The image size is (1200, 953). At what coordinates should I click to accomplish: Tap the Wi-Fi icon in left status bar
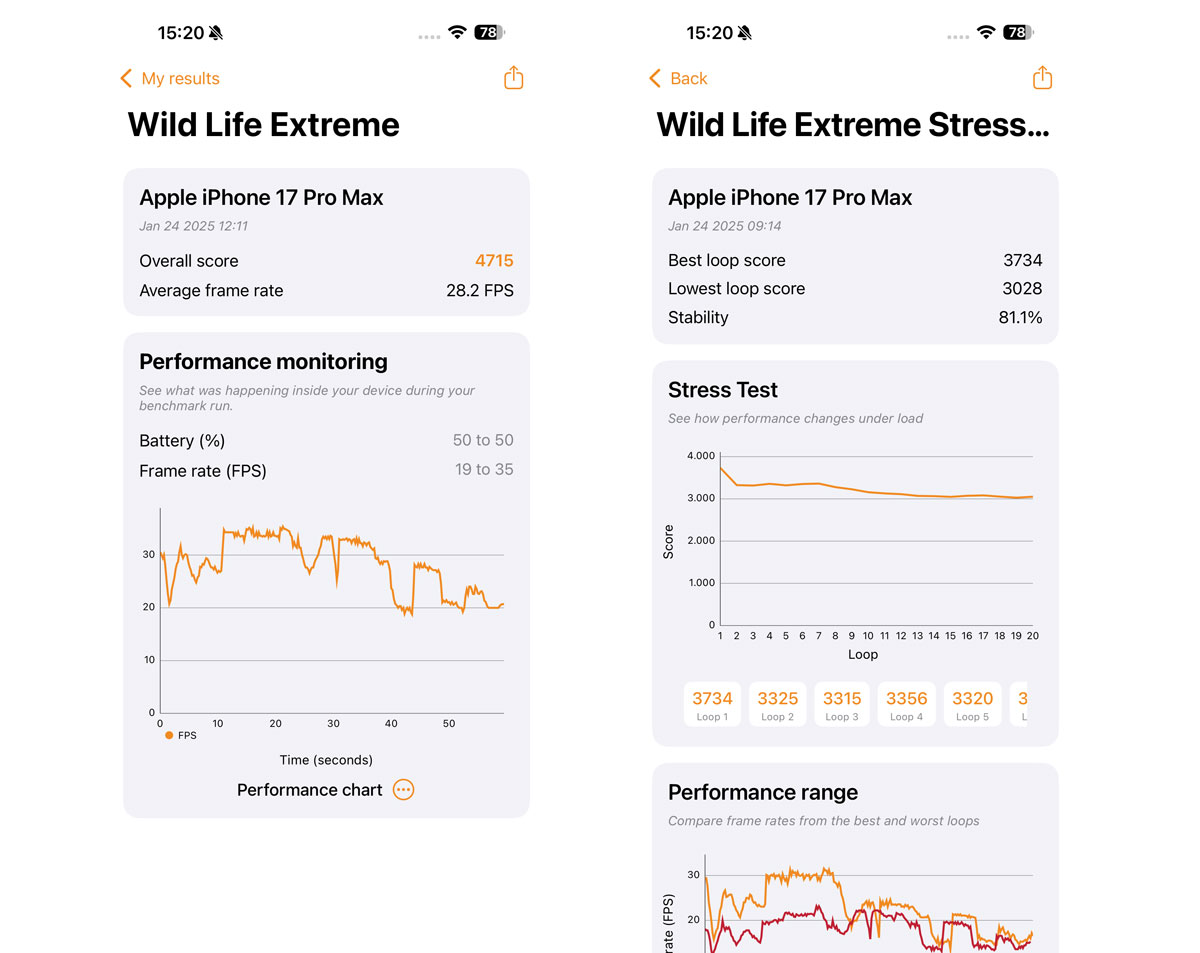(x=457, y=33)
